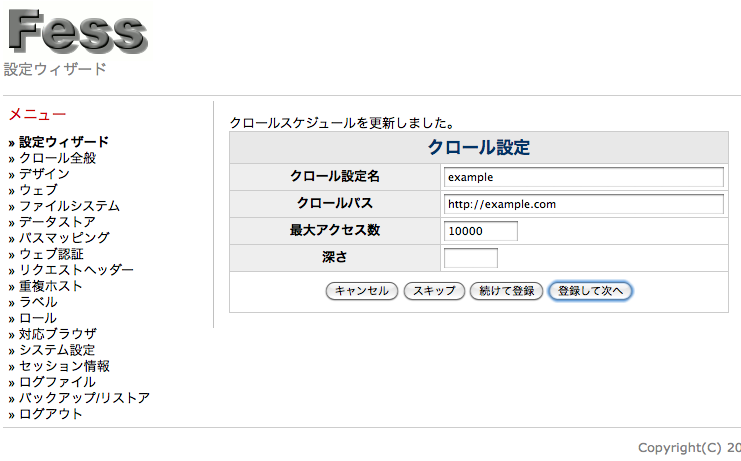Click the スキップ button
The width and height of the screenshot is (741, 461).
[x=434, y=291]
